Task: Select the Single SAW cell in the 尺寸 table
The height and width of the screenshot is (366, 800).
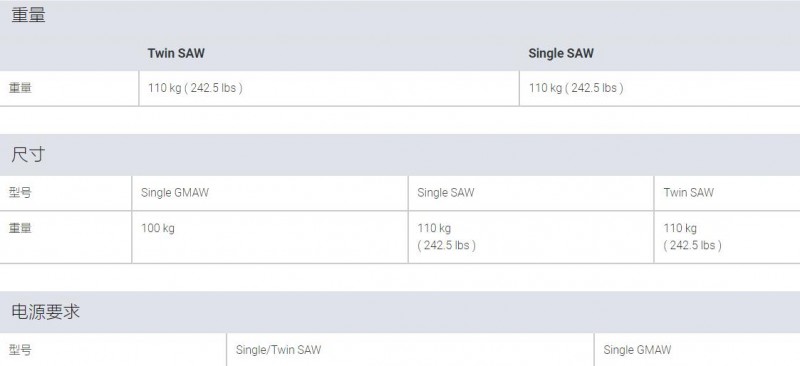Action: (531, 193)
